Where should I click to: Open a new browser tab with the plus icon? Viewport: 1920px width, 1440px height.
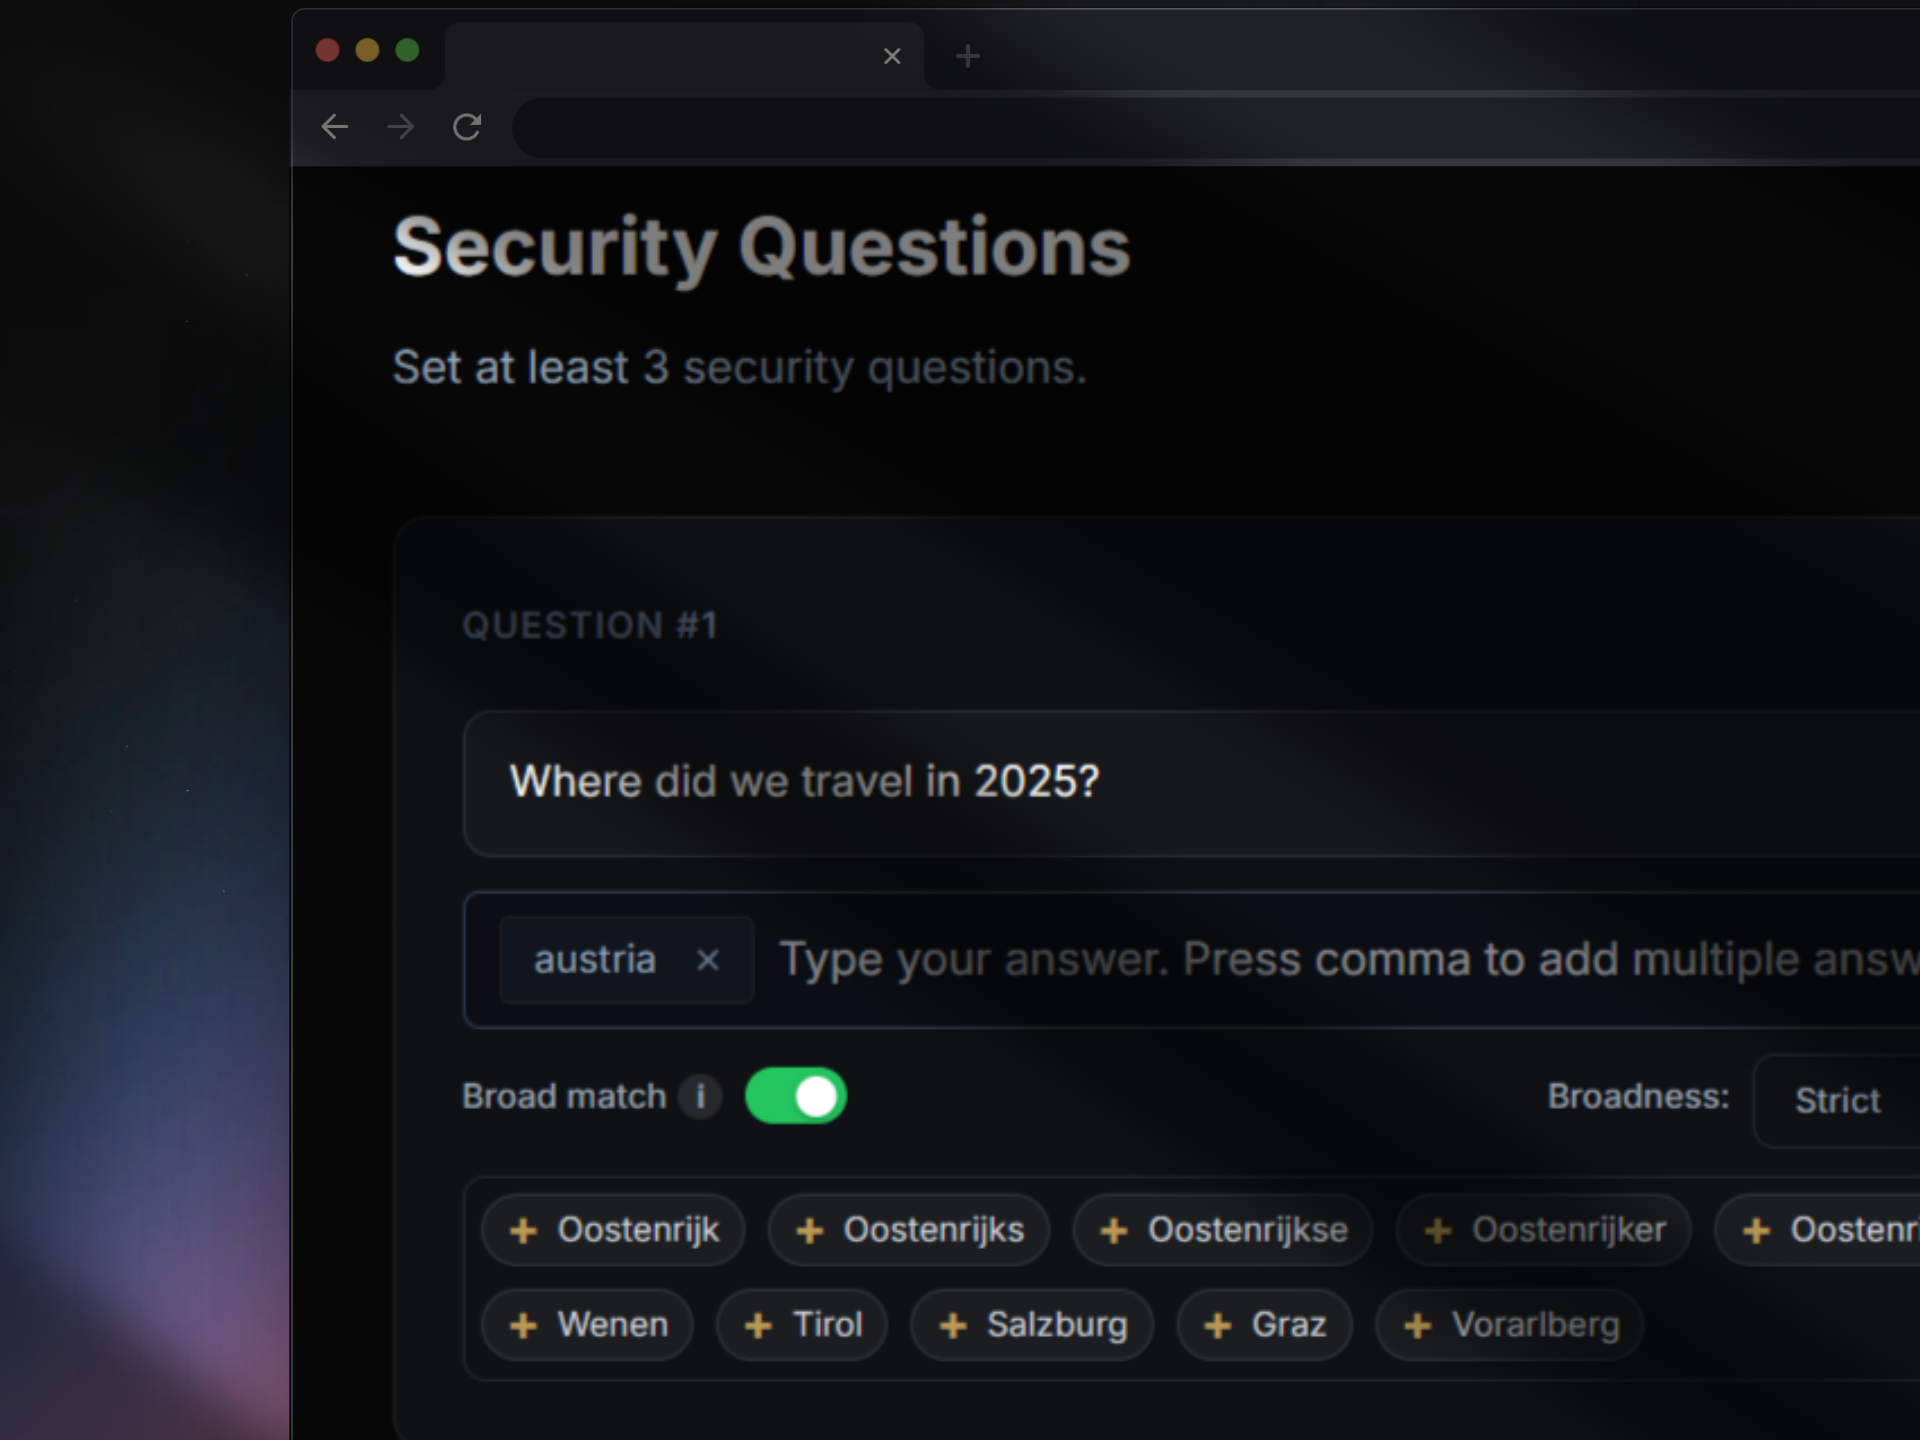(x=965, y=56)
